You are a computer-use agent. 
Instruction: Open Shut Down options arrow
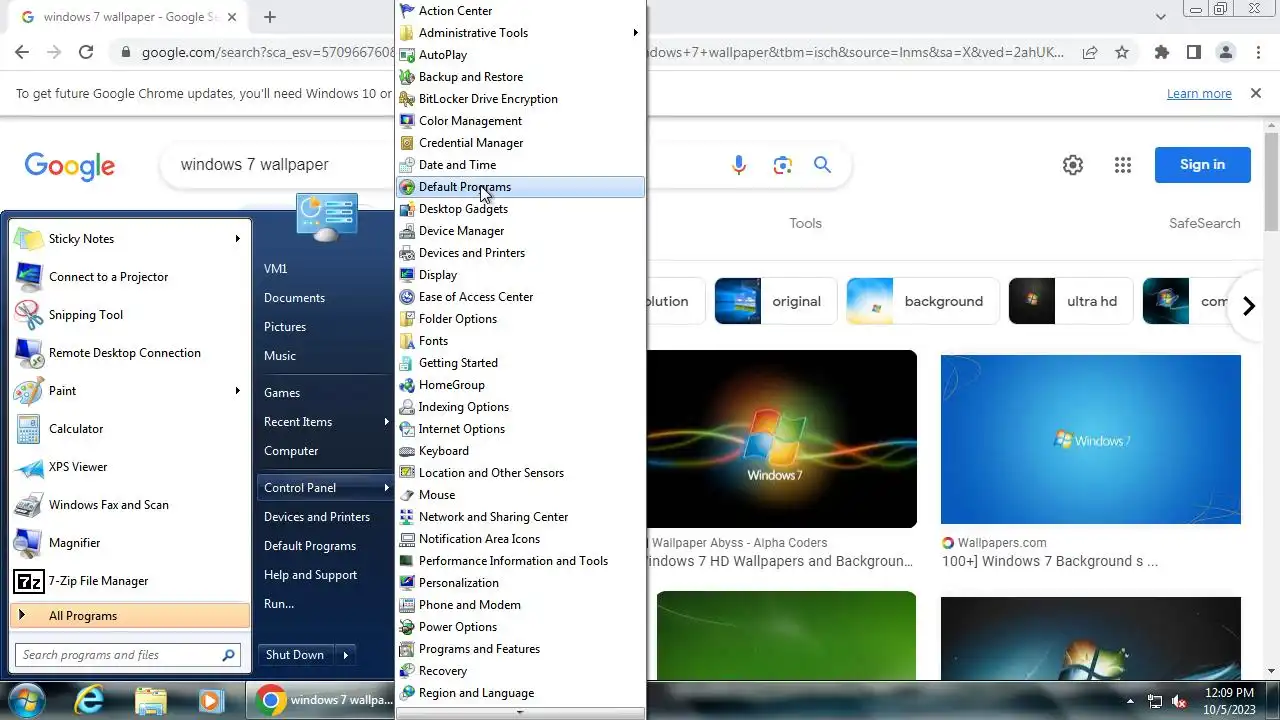click(346, 655)
